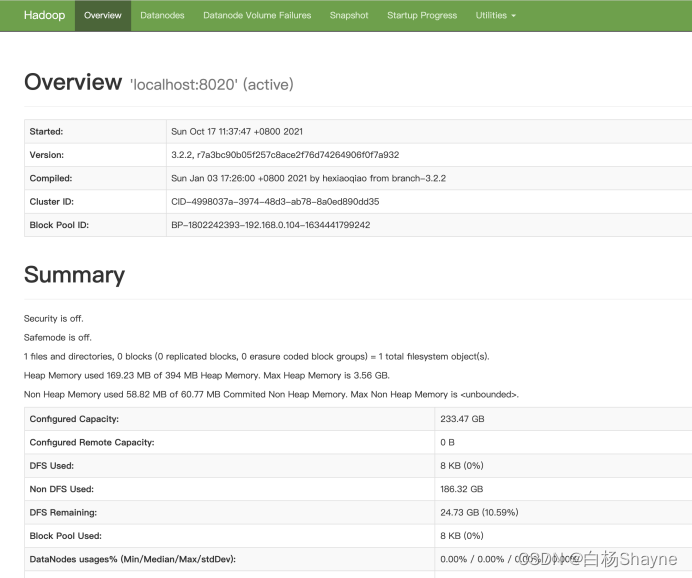Click the Non Heap Memory used line
This screenshot has height=578, width=692.
click(x=271, y=394)
